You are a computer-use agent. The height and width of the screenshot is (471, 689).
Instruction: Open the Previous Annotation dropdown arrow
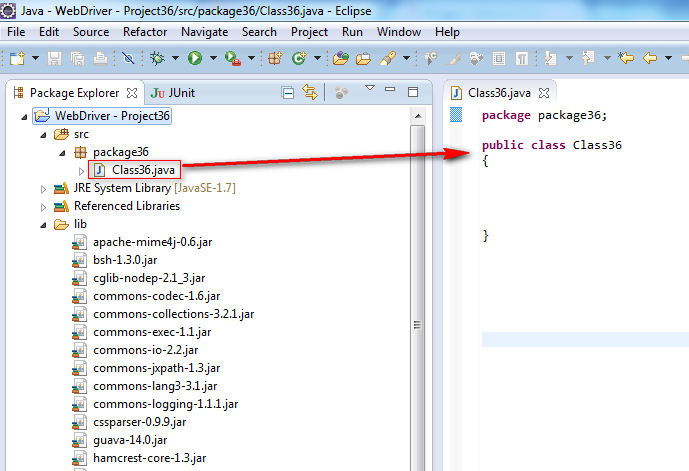click(x=607, y=58)
